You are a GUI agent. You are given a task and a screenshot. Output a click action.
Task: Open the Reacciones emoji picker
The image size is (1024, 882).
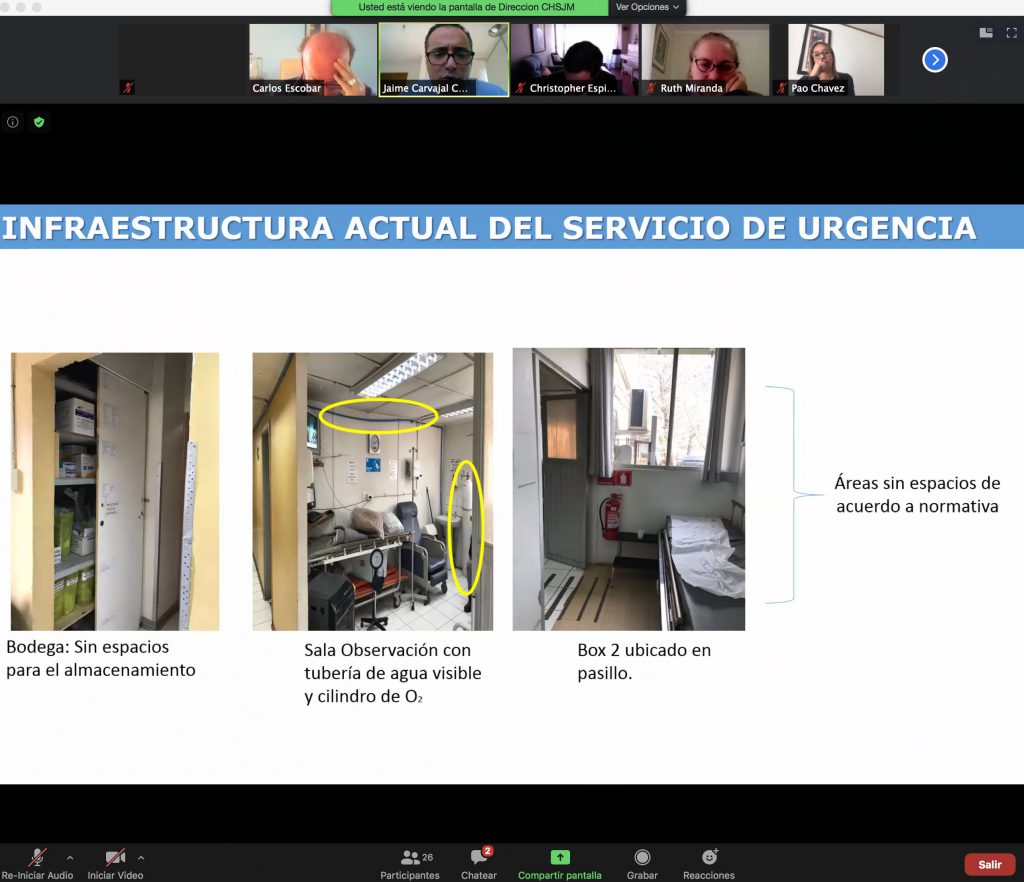point(709,863)
